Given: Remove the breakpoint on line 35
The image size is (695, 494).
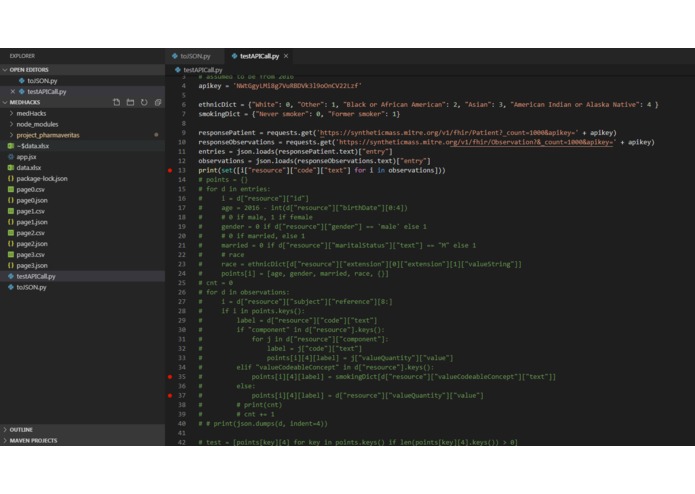Looking at the screenshot, I should pos(170,377).
